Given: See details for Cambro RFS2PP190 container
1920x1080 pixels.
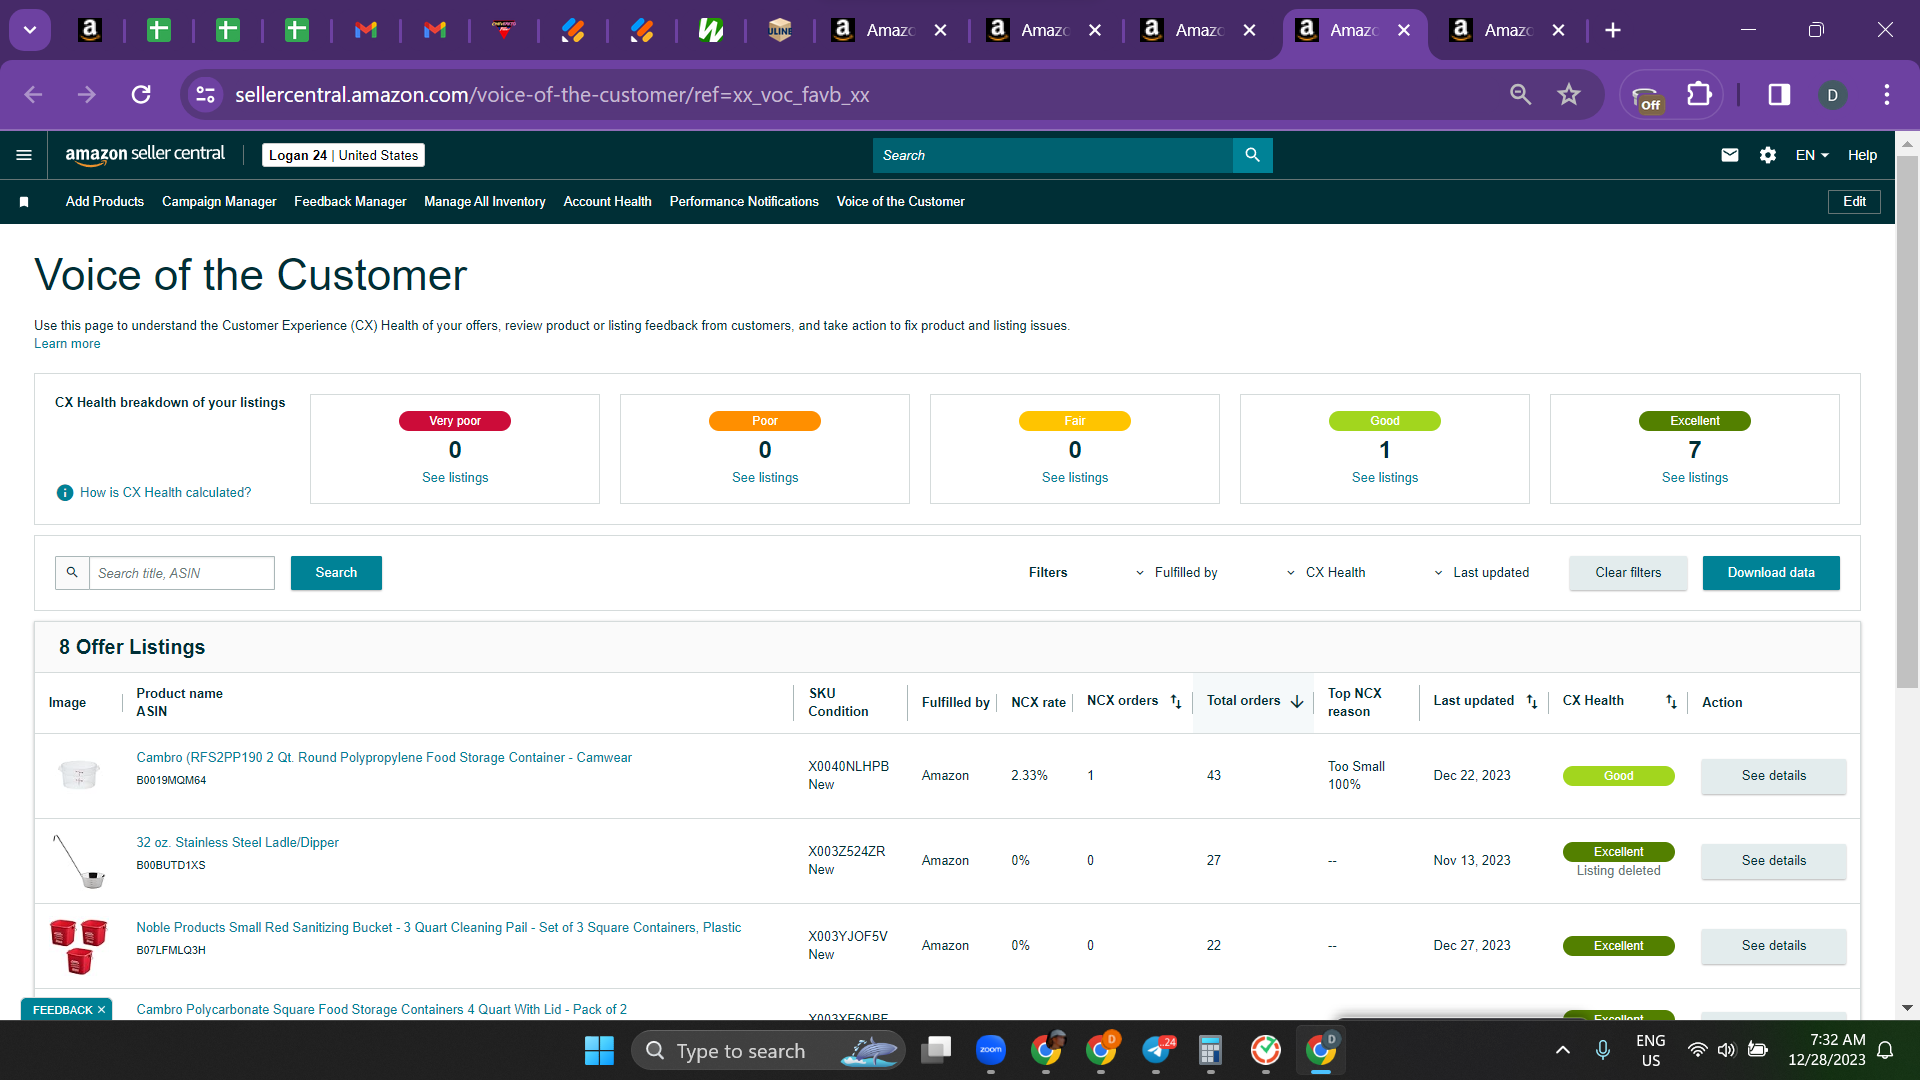Looking at the screenshot, I should [x=1774, y=776].
